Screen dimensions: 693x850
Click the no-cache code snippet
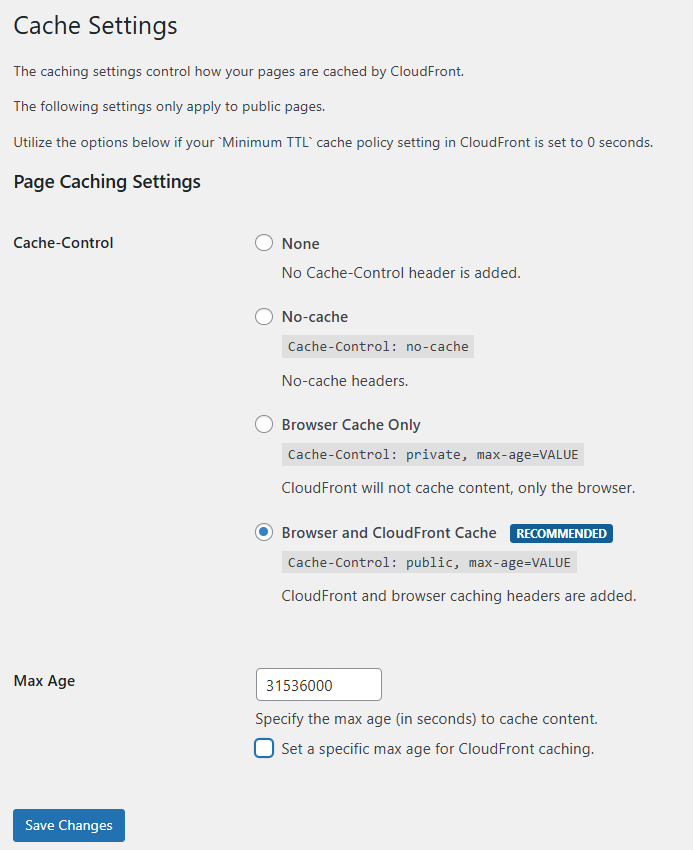[377, 346]
